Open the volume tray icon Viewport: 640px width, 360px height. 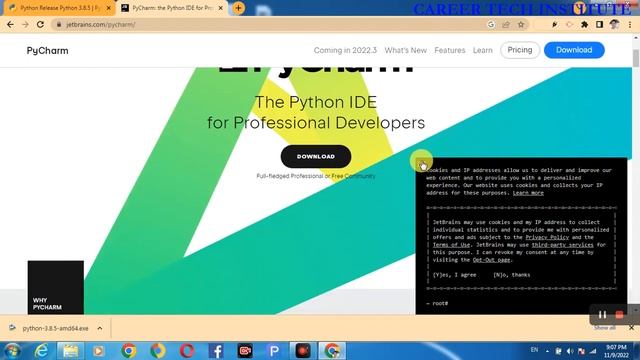[570, 351]
